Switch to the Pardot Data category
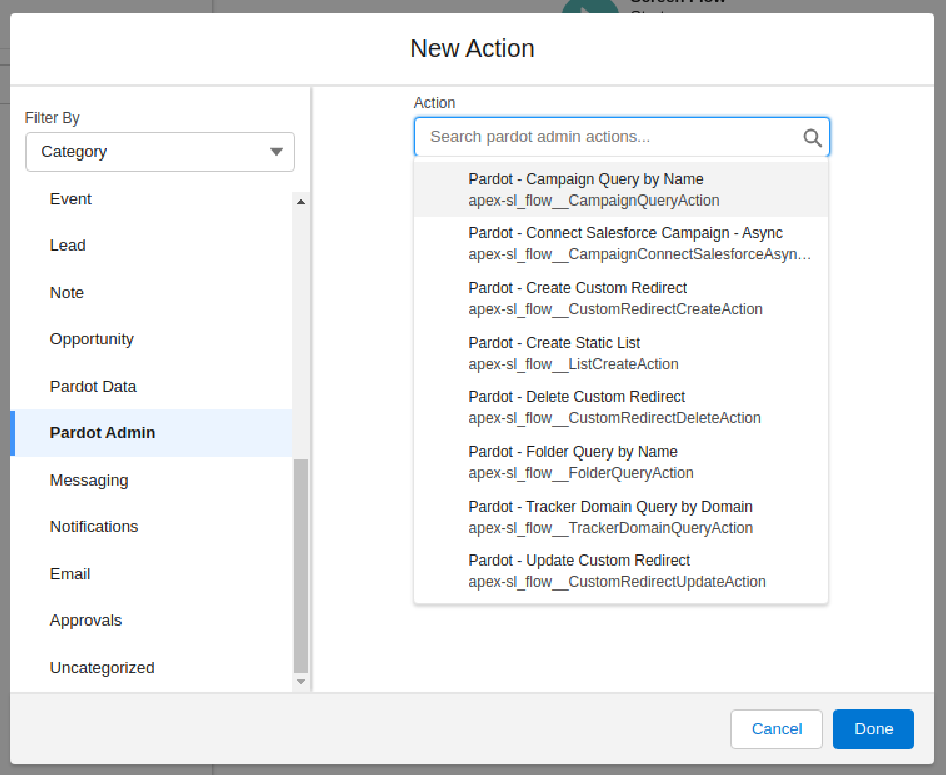Screen dimensions: 946x775 92,386
